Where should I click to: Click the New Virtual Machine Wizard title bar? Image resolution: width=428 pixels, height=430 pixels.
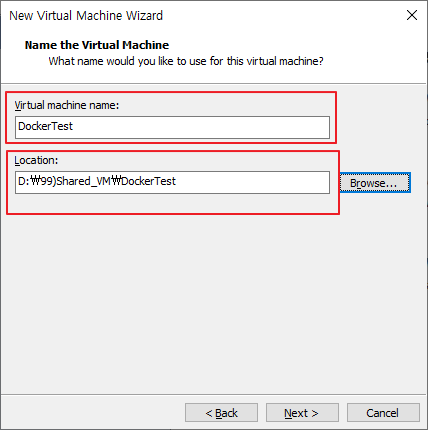tap(200, 15)
